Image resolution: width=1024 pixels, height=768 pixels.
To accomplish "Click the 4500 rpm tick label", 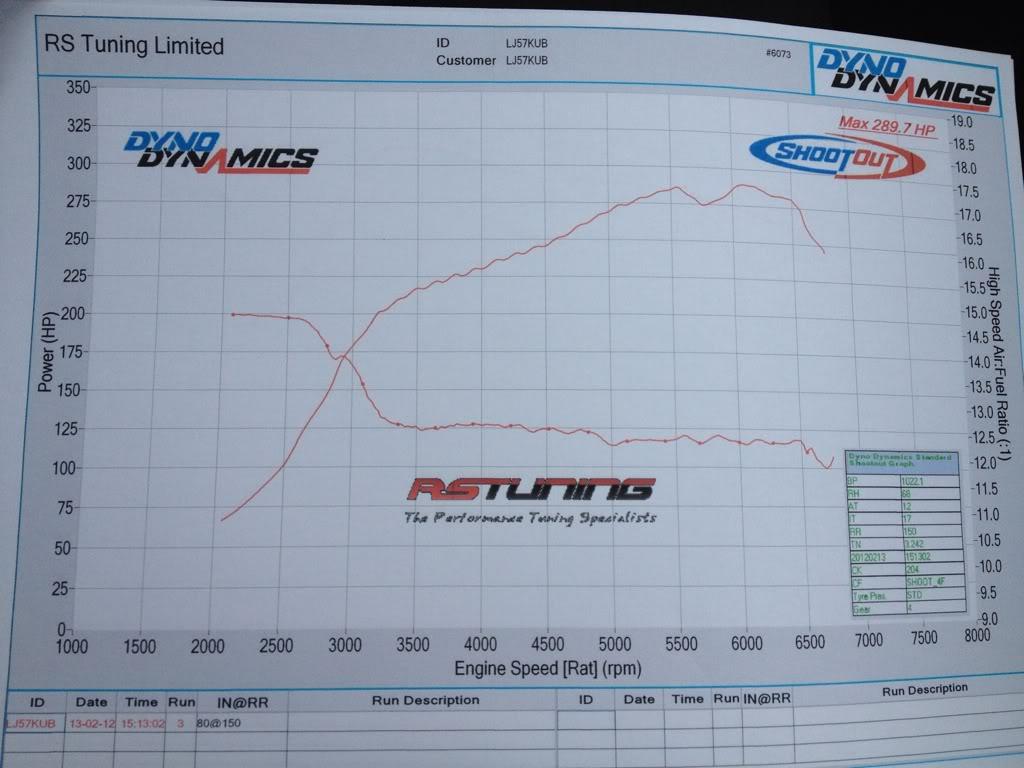I will [x=547, y=644].
